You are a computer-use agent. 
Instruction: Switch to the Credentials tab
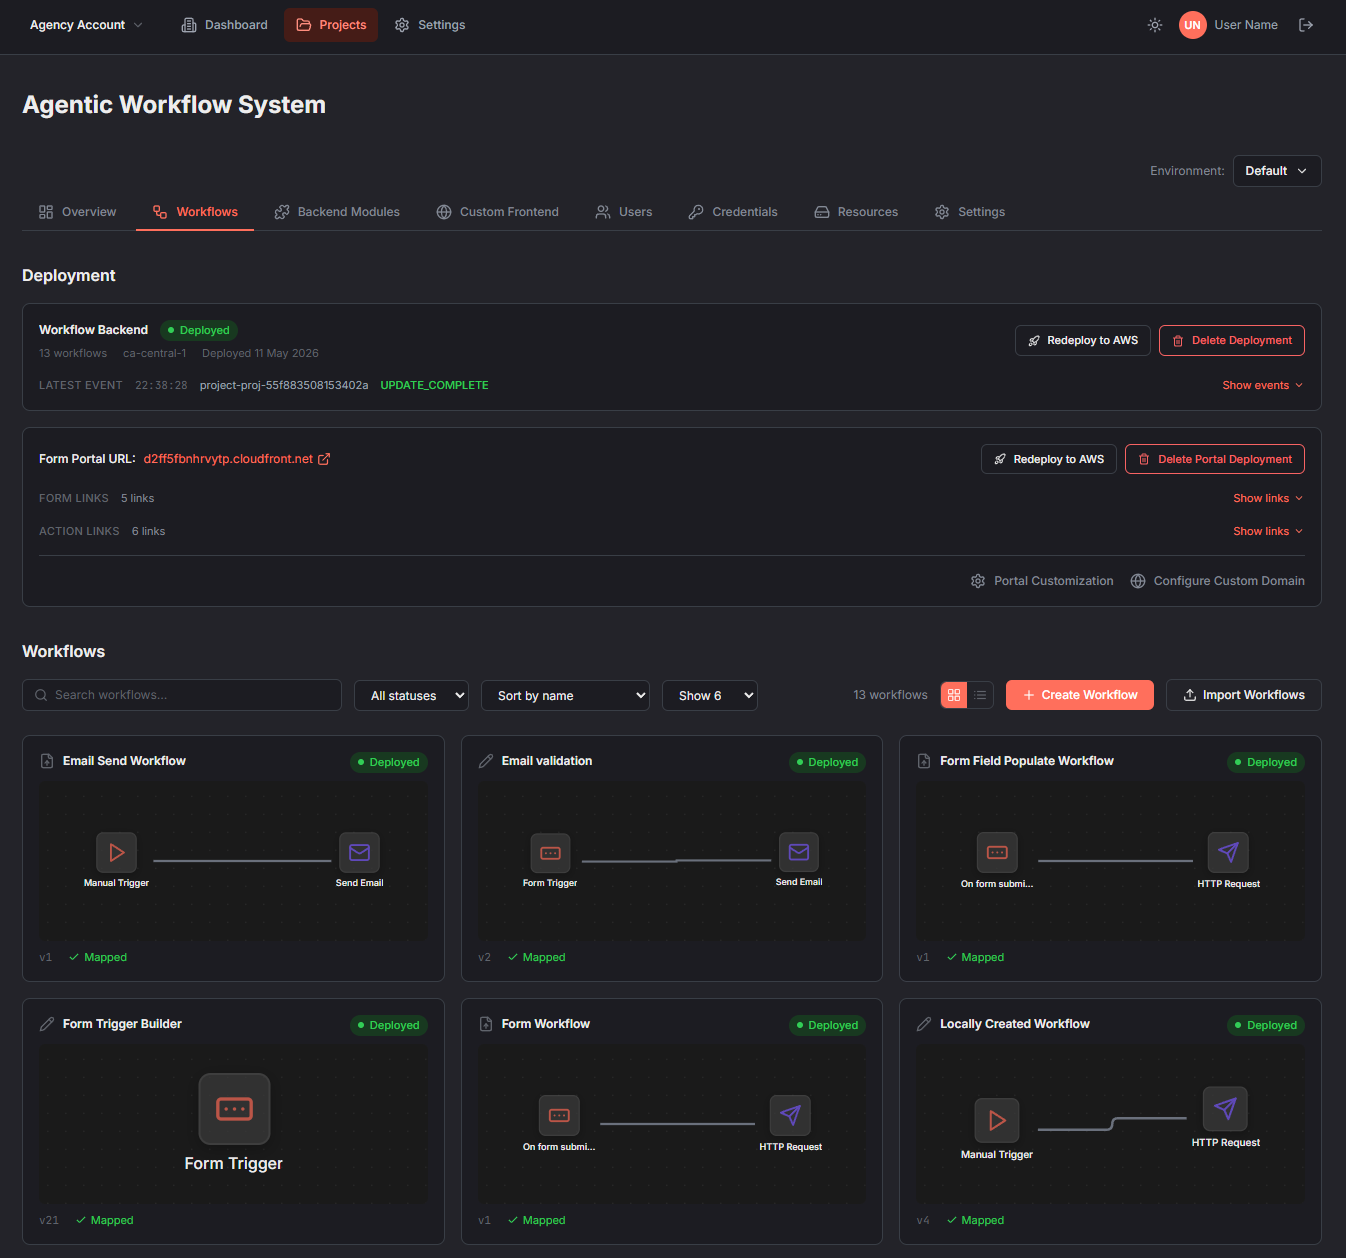click(733, 212)
